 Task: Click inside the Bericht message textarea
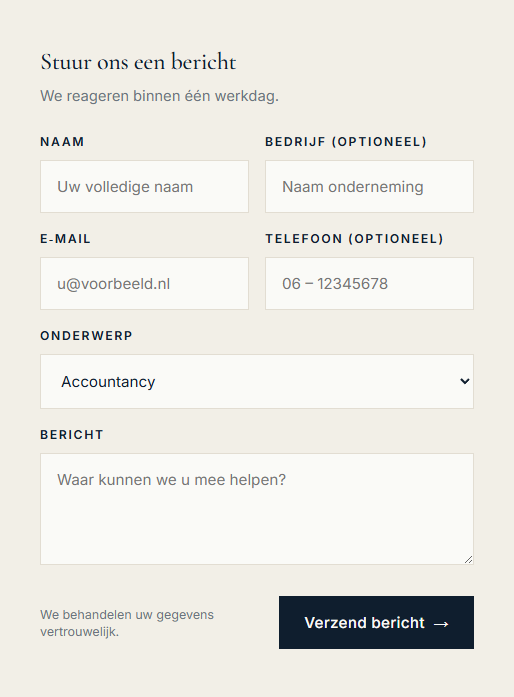tap(257, 509)
